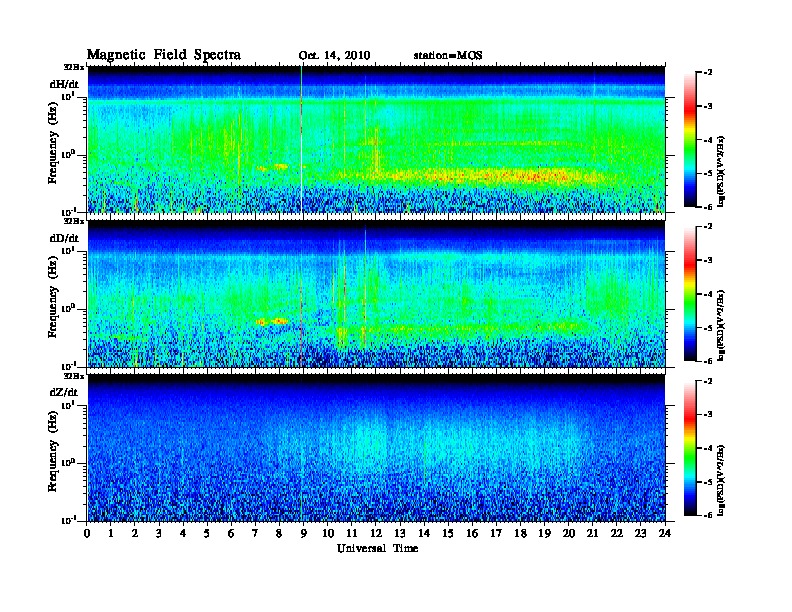This screenshot has width=792, height=612.
Task: Click the 10⁰ frequency tick of dD/dt panel
Action: (x=68, y=309)
